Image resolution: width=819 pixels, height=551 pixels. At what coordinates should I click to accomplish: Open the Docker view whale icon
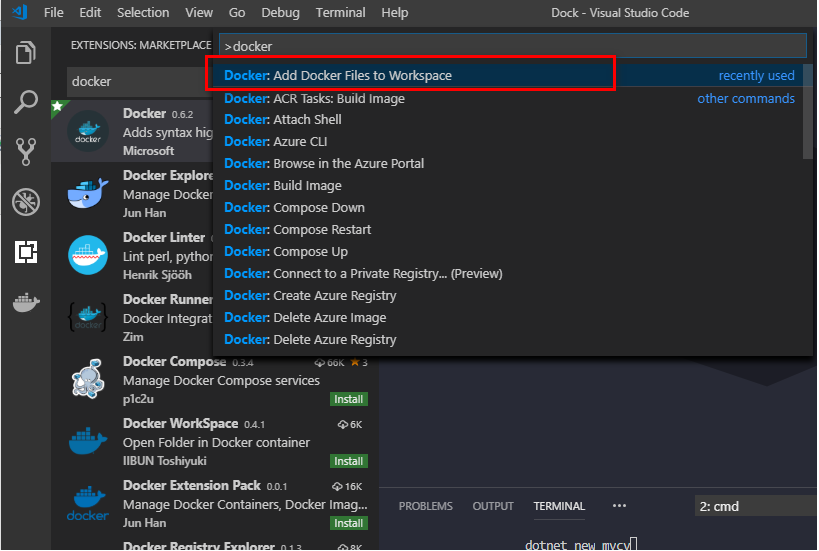point(26,302)
